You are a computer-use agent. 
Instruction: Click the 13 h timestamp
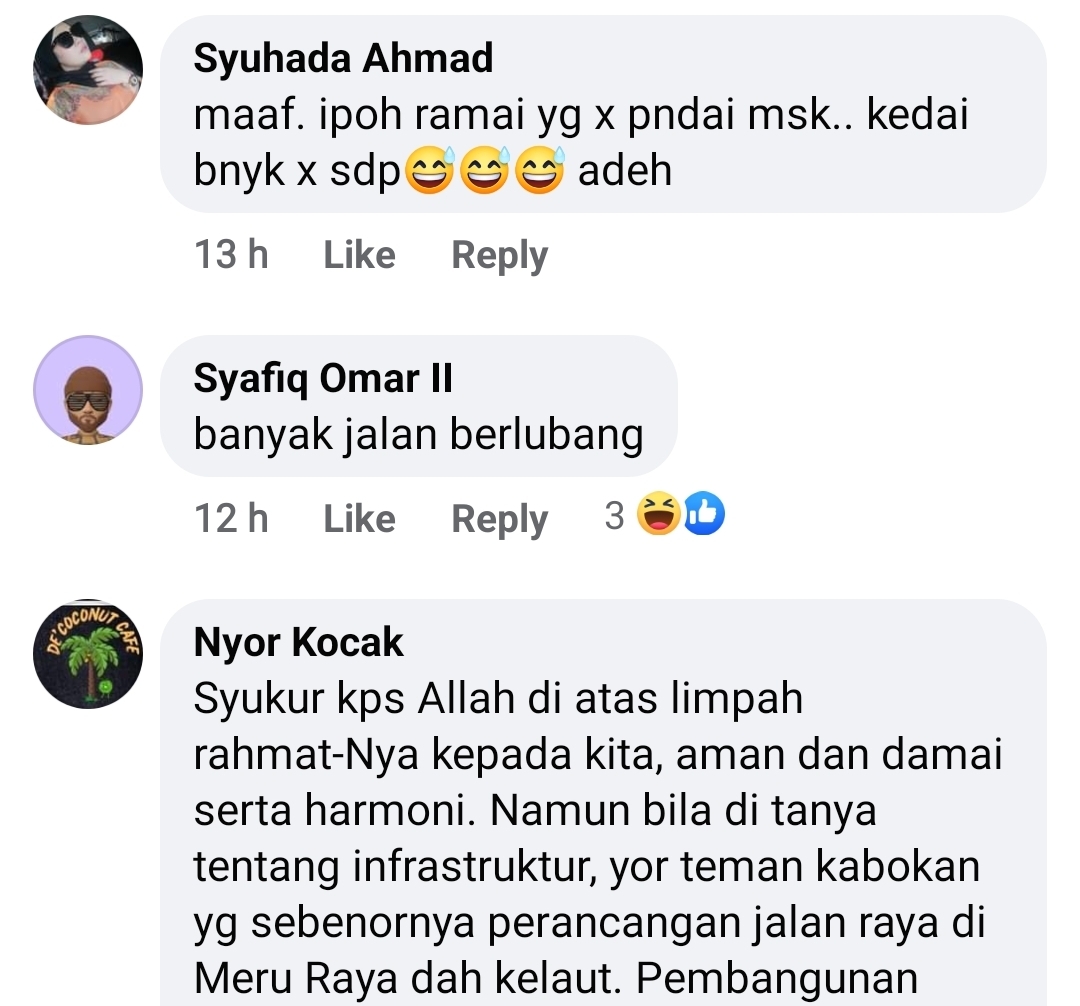click(231, 255)
